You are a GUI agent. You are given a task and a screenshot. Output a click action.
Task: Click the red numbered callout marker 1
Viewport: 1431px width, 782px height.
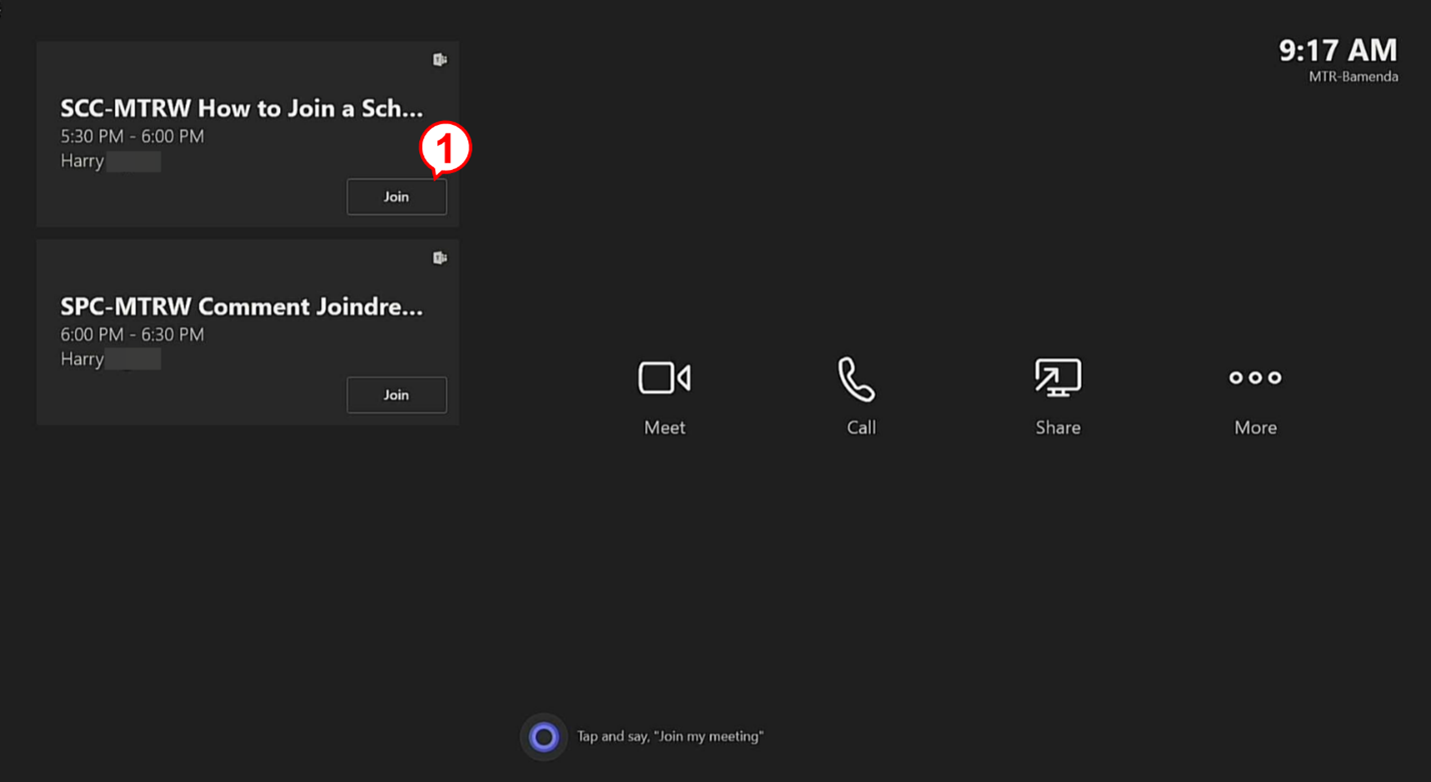445,149
